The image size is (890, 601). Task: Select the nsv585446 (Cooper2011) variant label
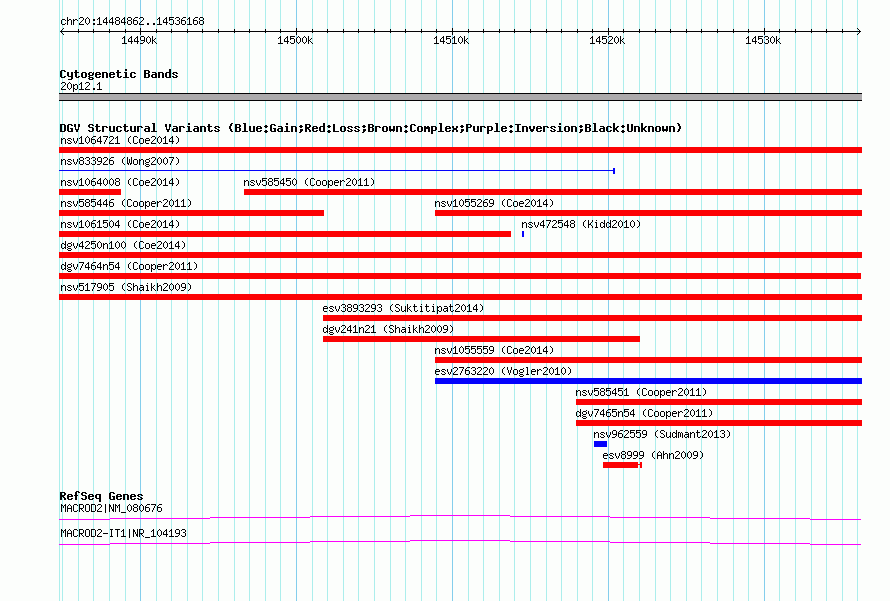tap(126, 203)
